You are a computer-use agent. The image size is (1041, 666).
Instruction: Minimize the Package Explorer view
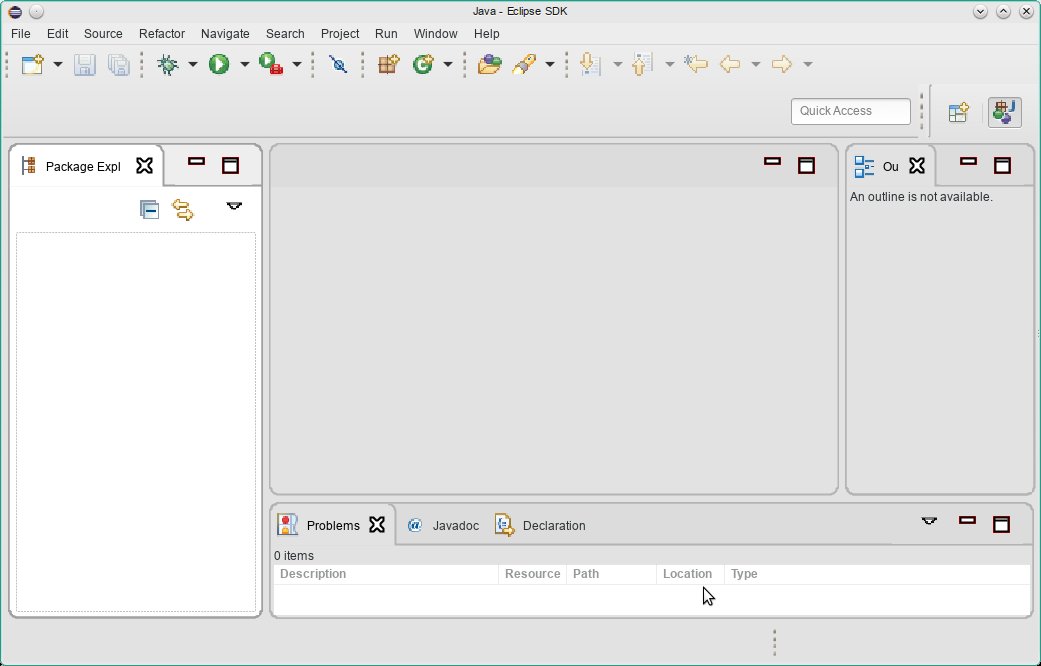(x=197, y=161)
